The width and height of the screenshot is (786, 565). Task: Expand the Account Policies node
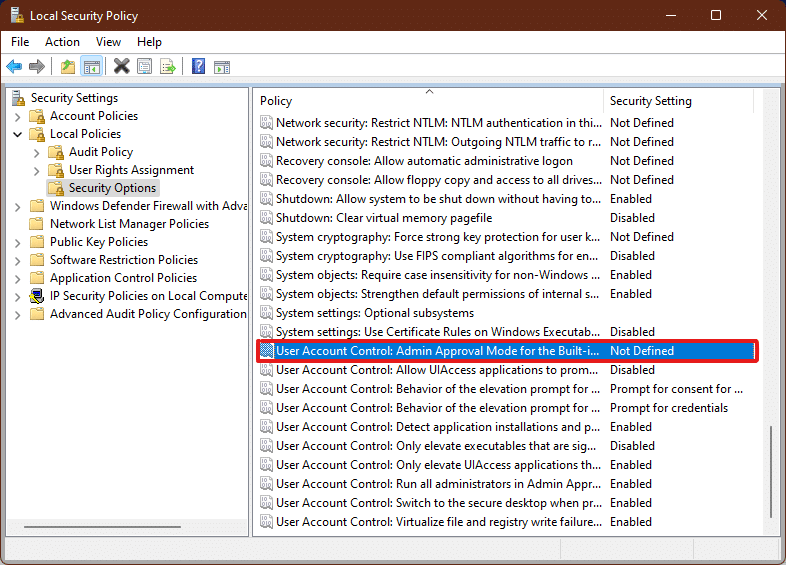[x=18, y=117]
